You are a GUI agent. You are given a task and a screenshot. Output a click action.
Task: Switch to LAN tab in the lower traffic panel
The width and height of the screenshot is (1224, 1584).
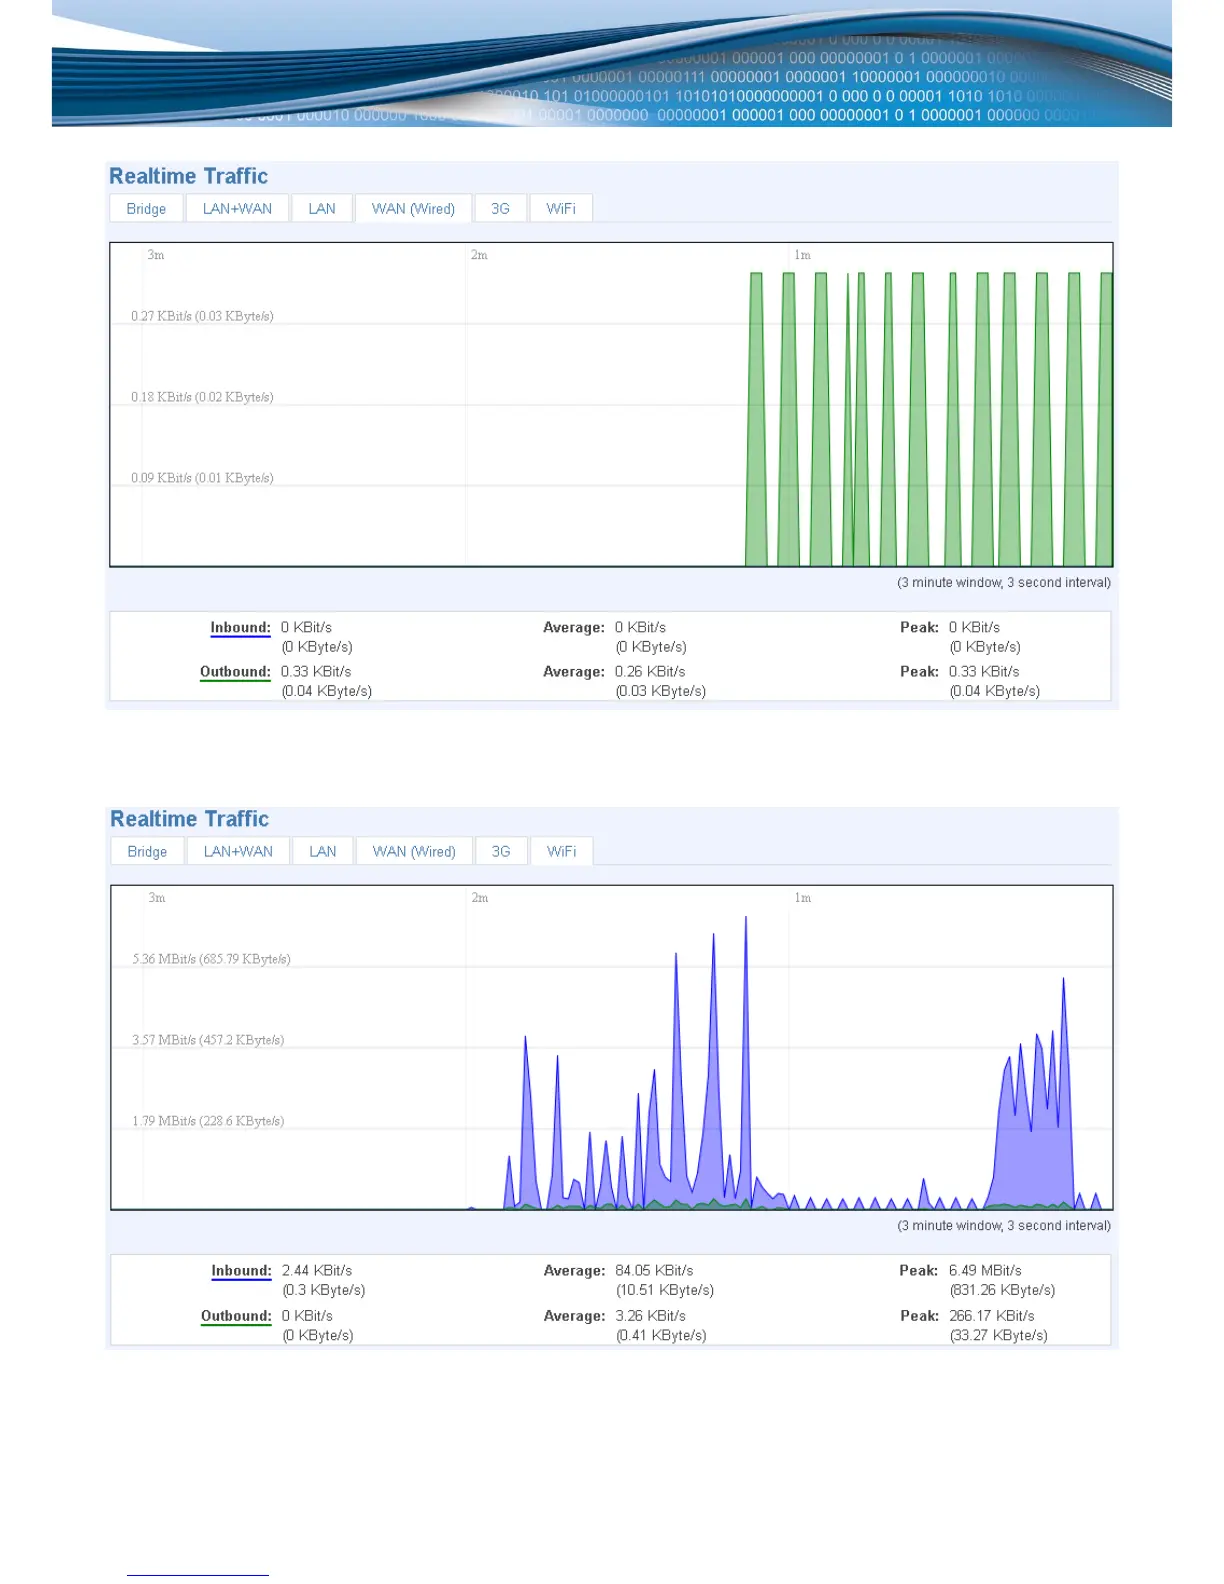tap(323, 852)
